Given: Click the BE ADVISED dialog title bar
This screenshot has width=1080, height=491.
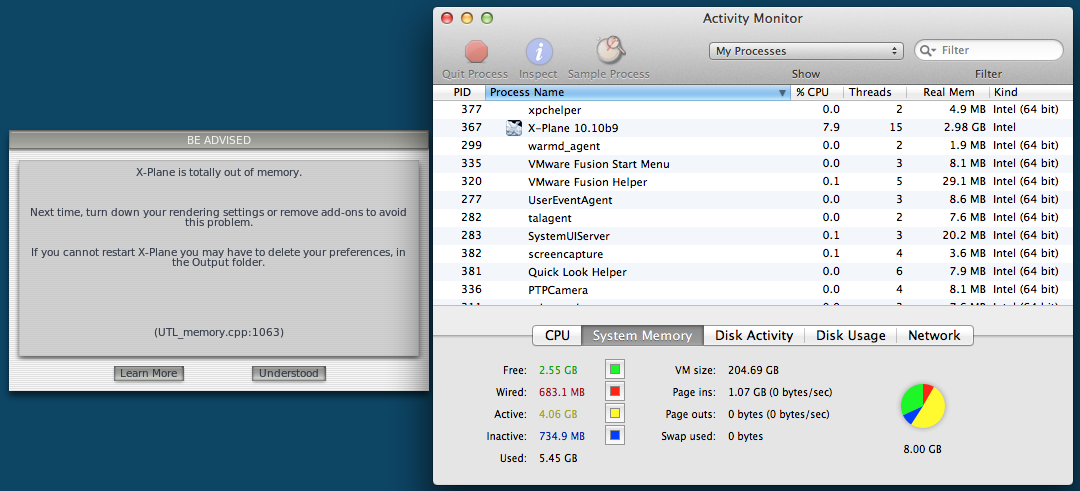Looking at the screenshot, I should point(218,140).
